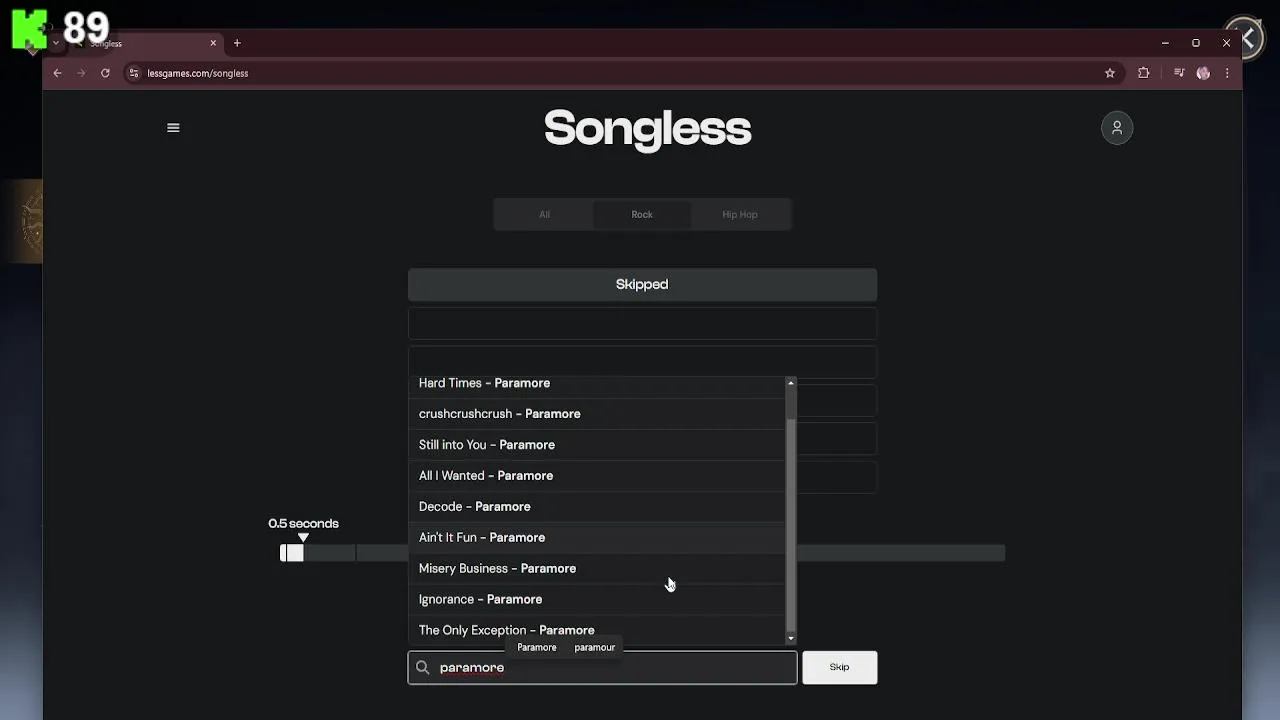1280x720 pixels.
Task: Select the Rock genre tab
Action: pyautogui.click(x=642, y=214)
